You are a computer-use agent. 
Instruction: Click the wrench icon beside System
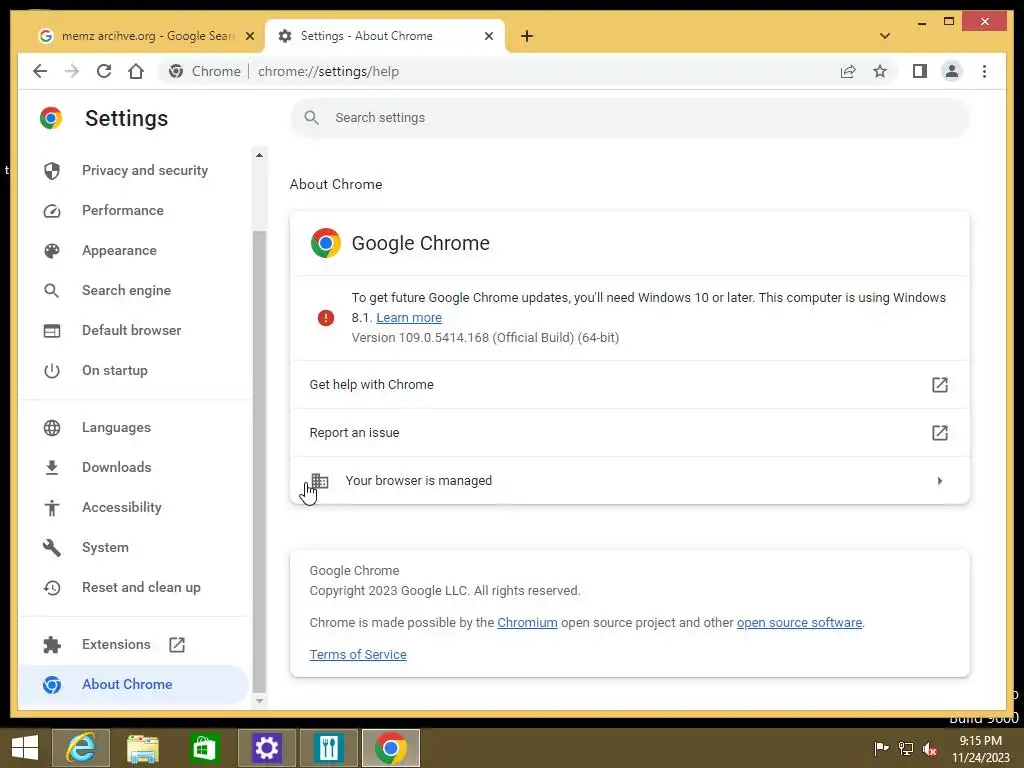[x=52, y=547]
